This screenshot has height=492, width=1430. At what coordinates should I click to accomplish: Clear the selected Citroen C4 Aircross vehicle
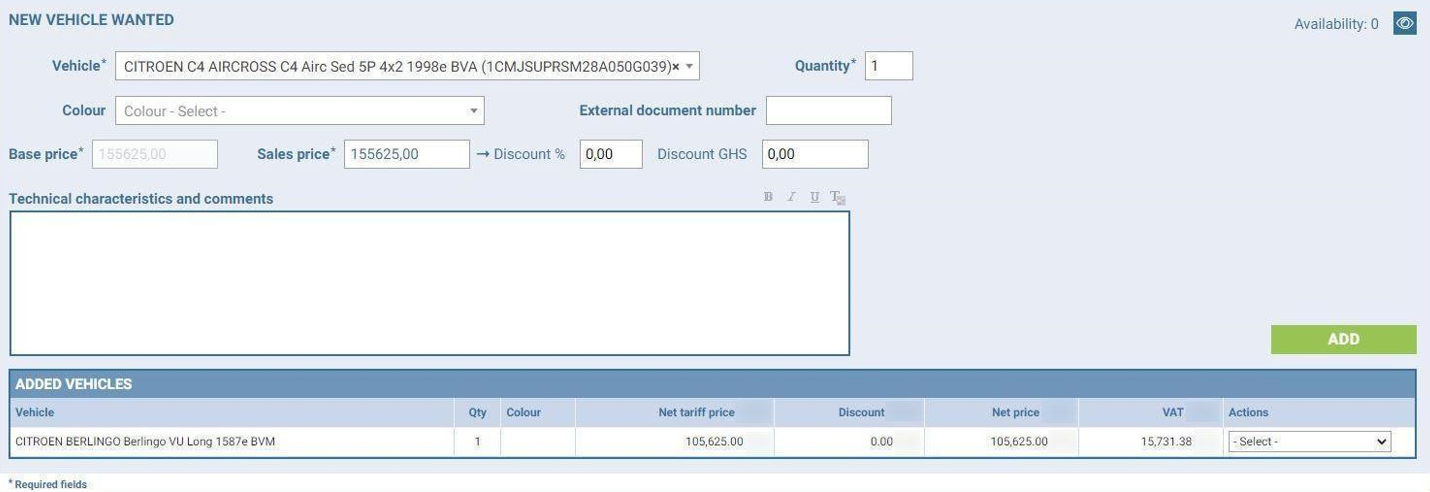tap(675, 66)
